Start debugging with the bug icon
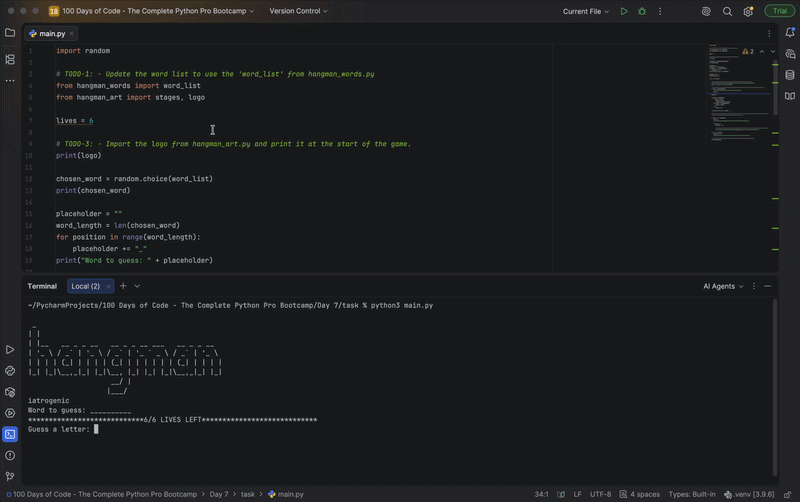 (x=642, y=11)
